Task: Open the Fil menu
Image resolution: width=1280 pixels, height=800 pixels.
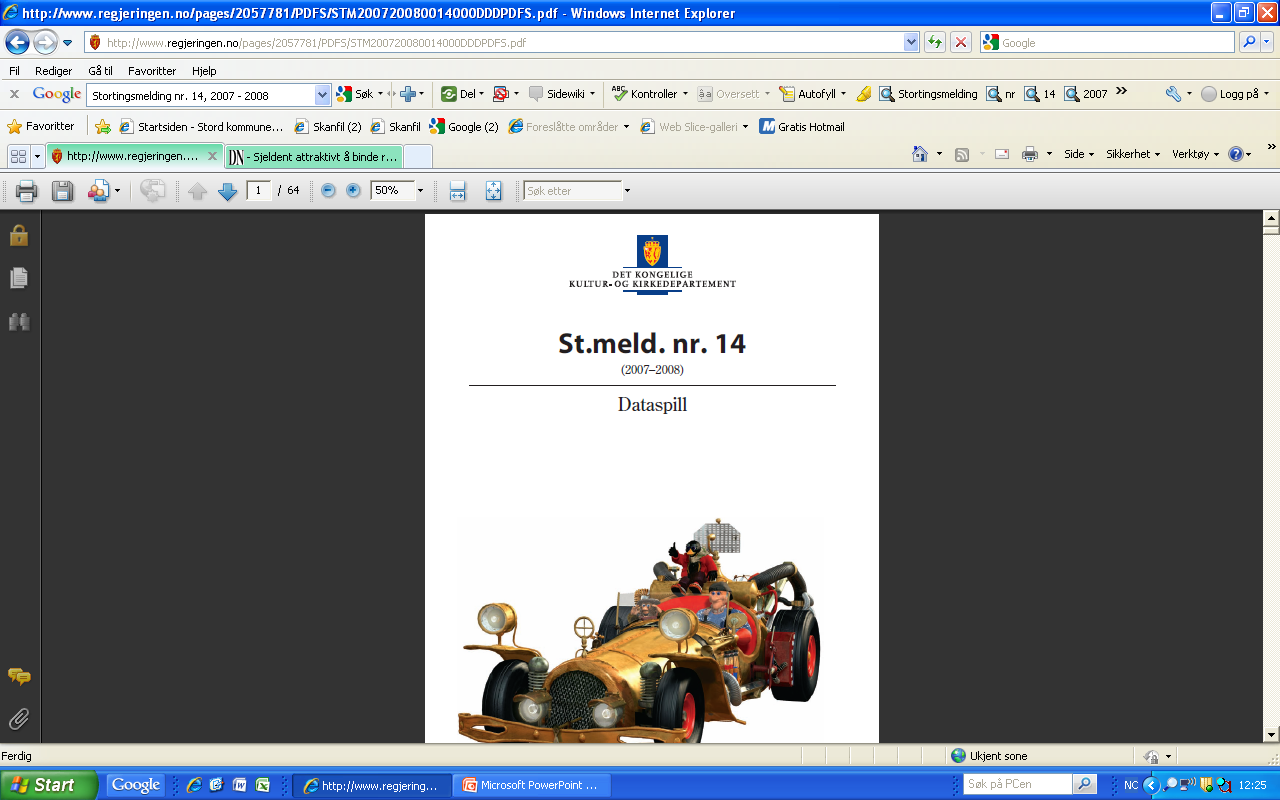Action: 14,71
